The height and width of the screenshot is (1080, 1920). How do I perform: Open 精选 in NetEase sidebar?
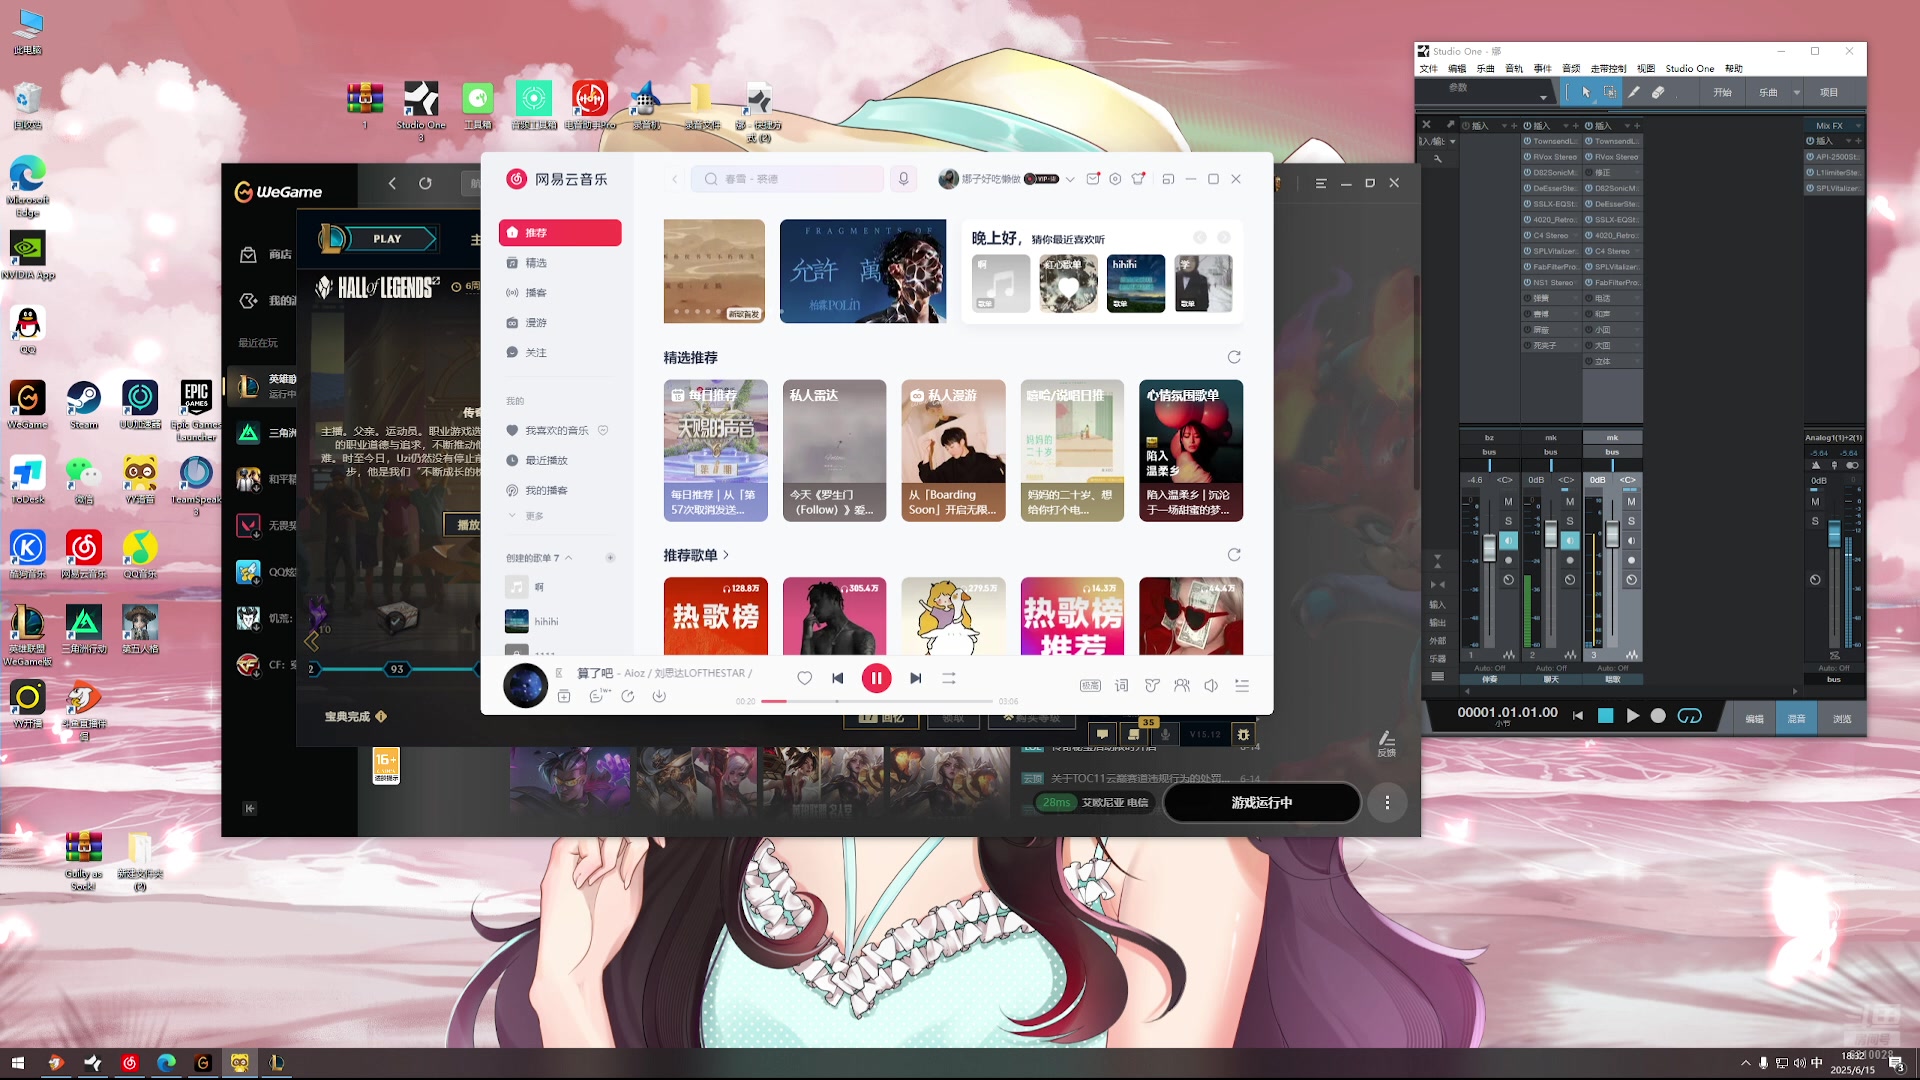point(560,263)
